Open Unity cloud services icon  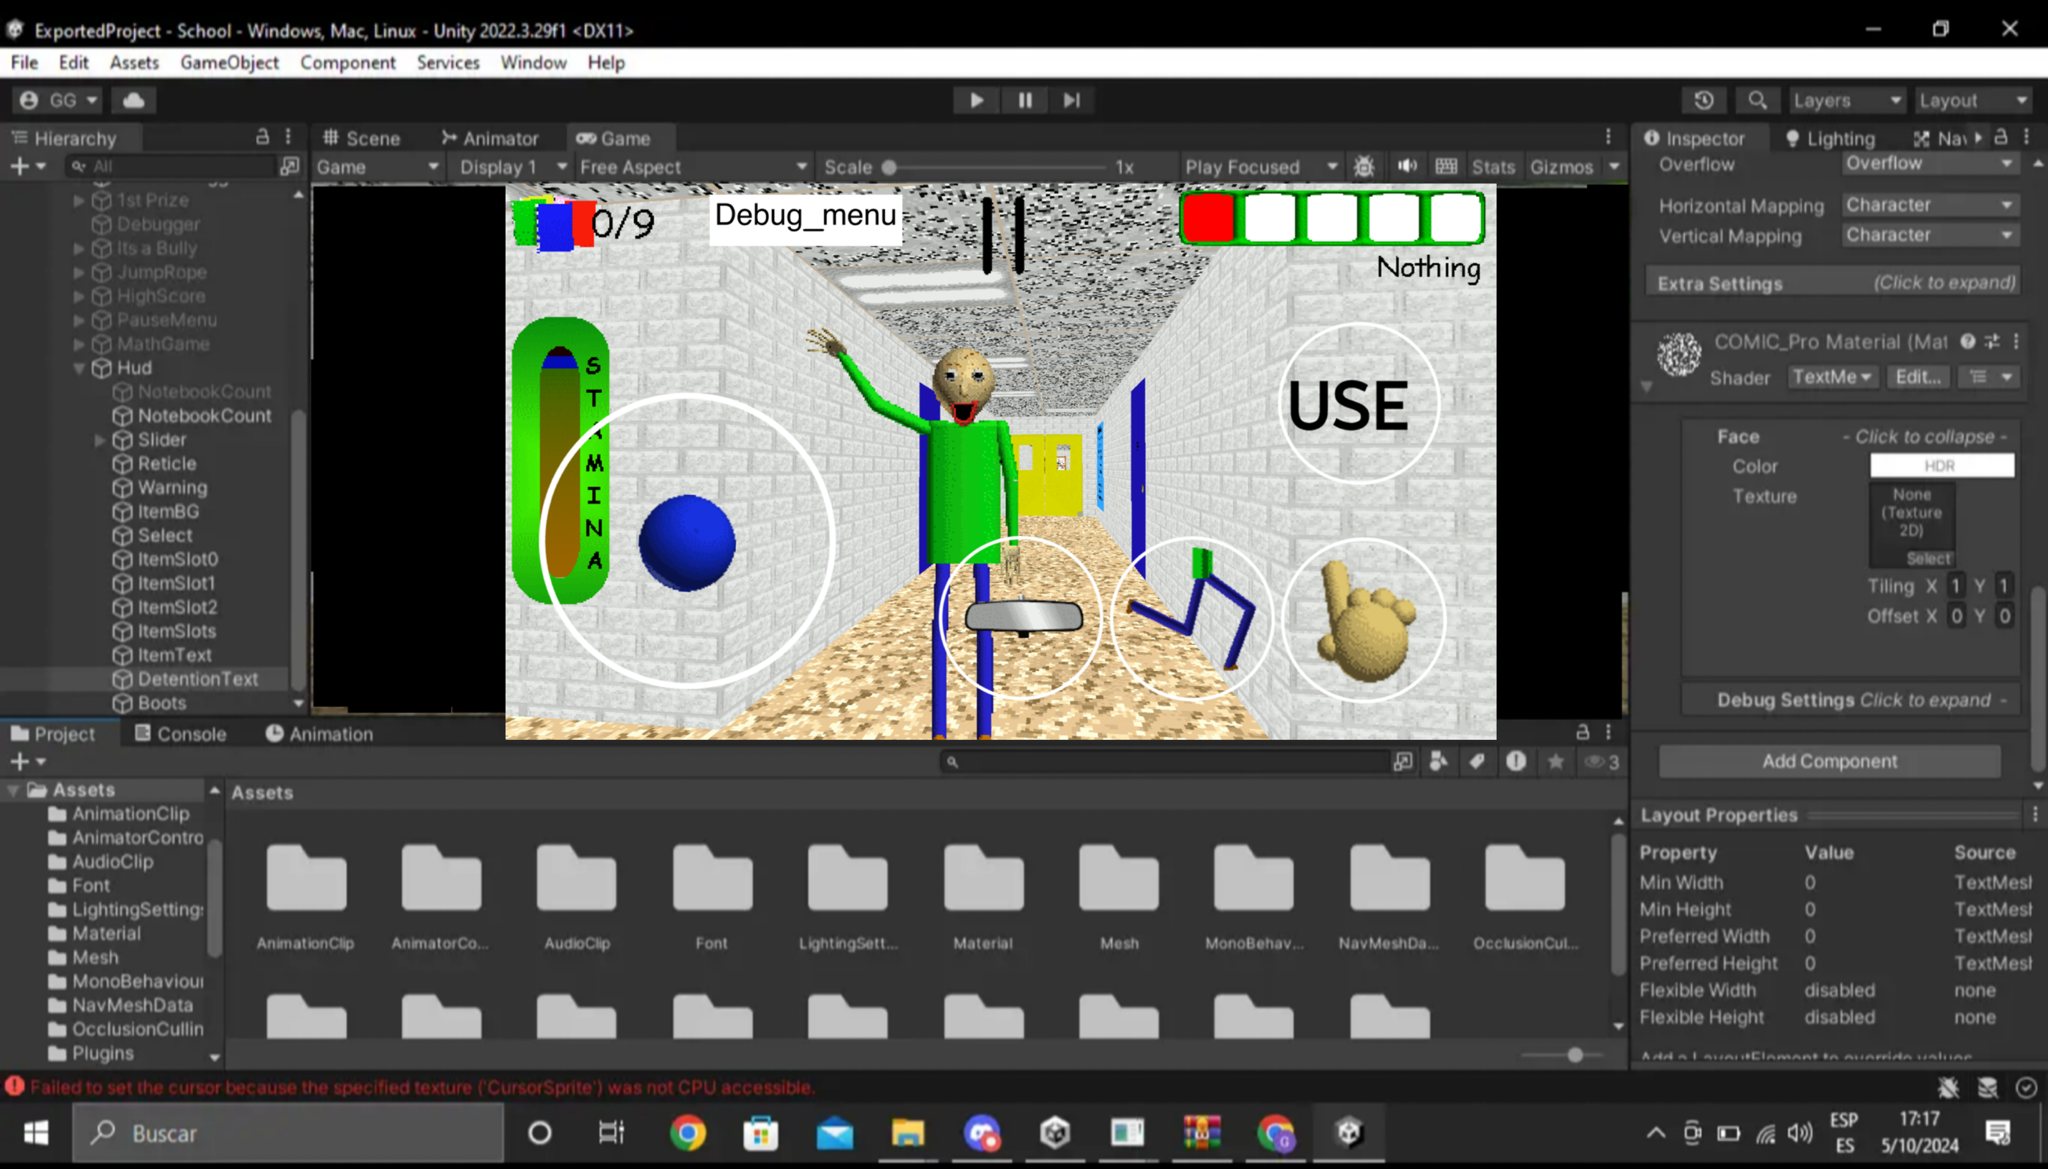click(x=133, y=100)
